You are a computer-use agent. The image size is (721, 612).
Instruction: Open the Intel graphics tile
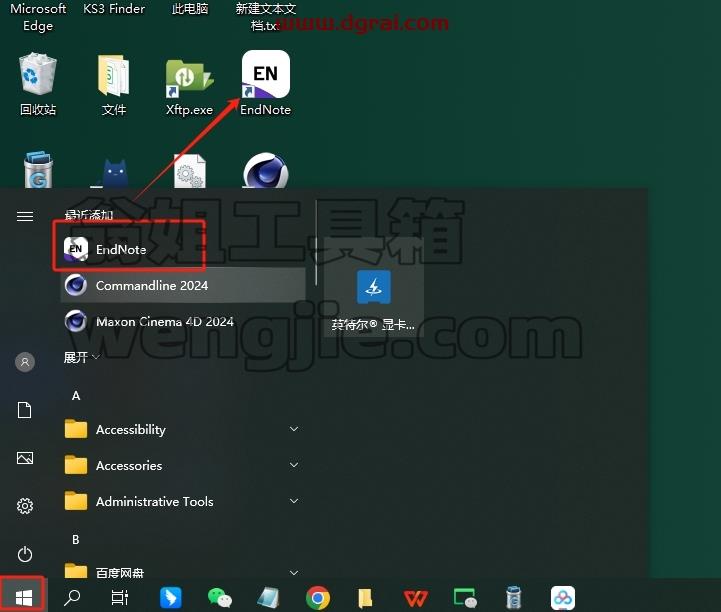374,301
